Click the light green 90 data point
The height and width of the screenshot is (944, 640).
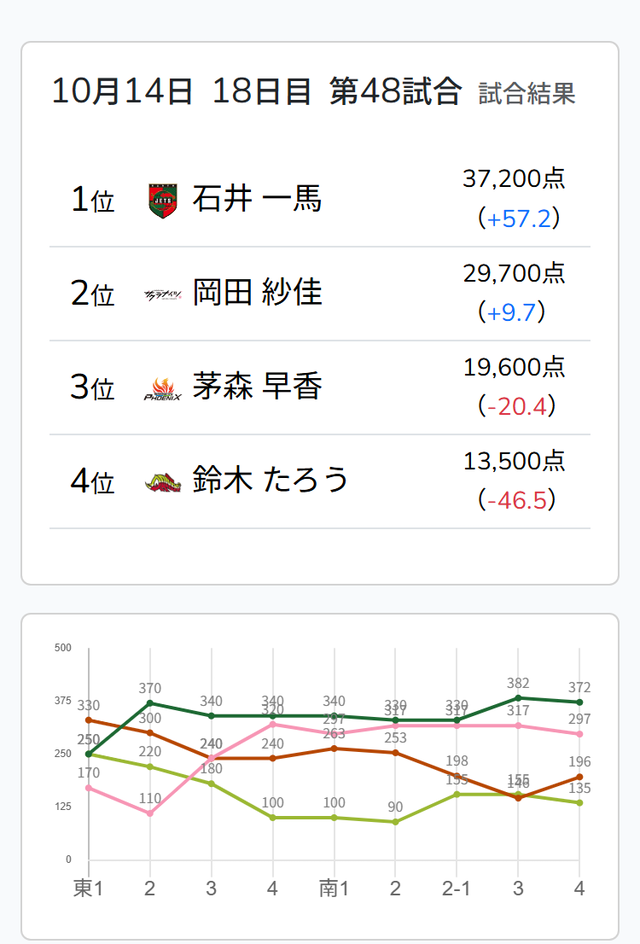(395, 822)
